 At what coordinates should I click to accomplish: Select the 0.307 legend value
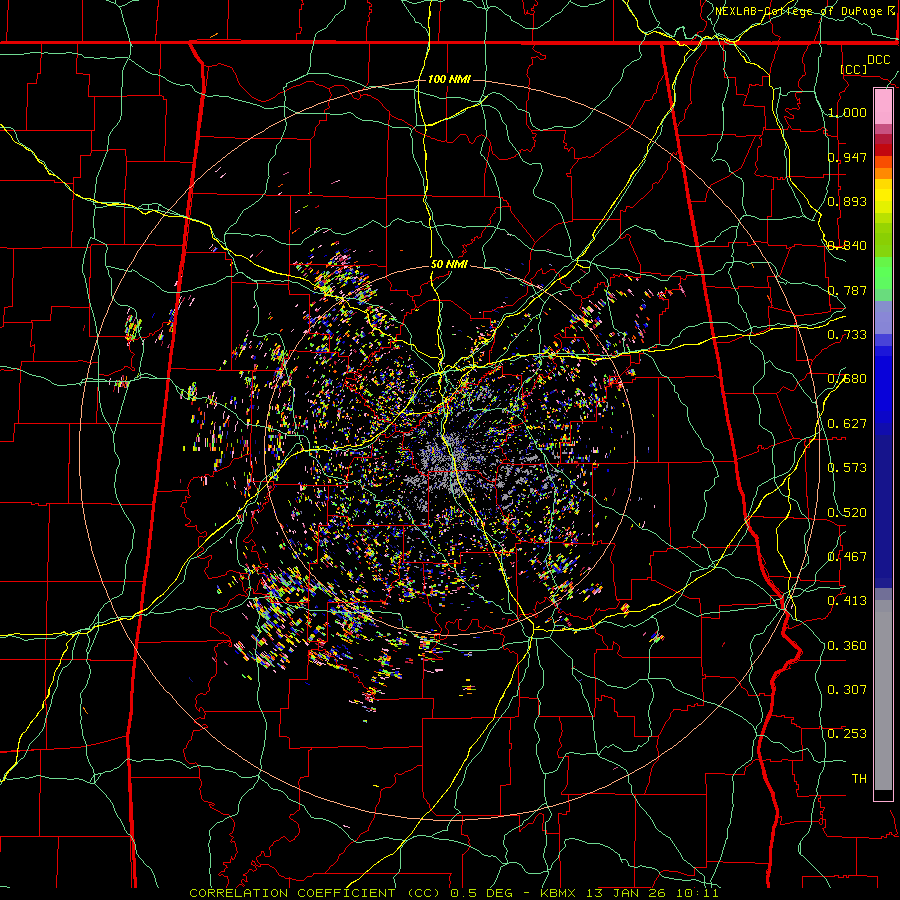(848, 690)
